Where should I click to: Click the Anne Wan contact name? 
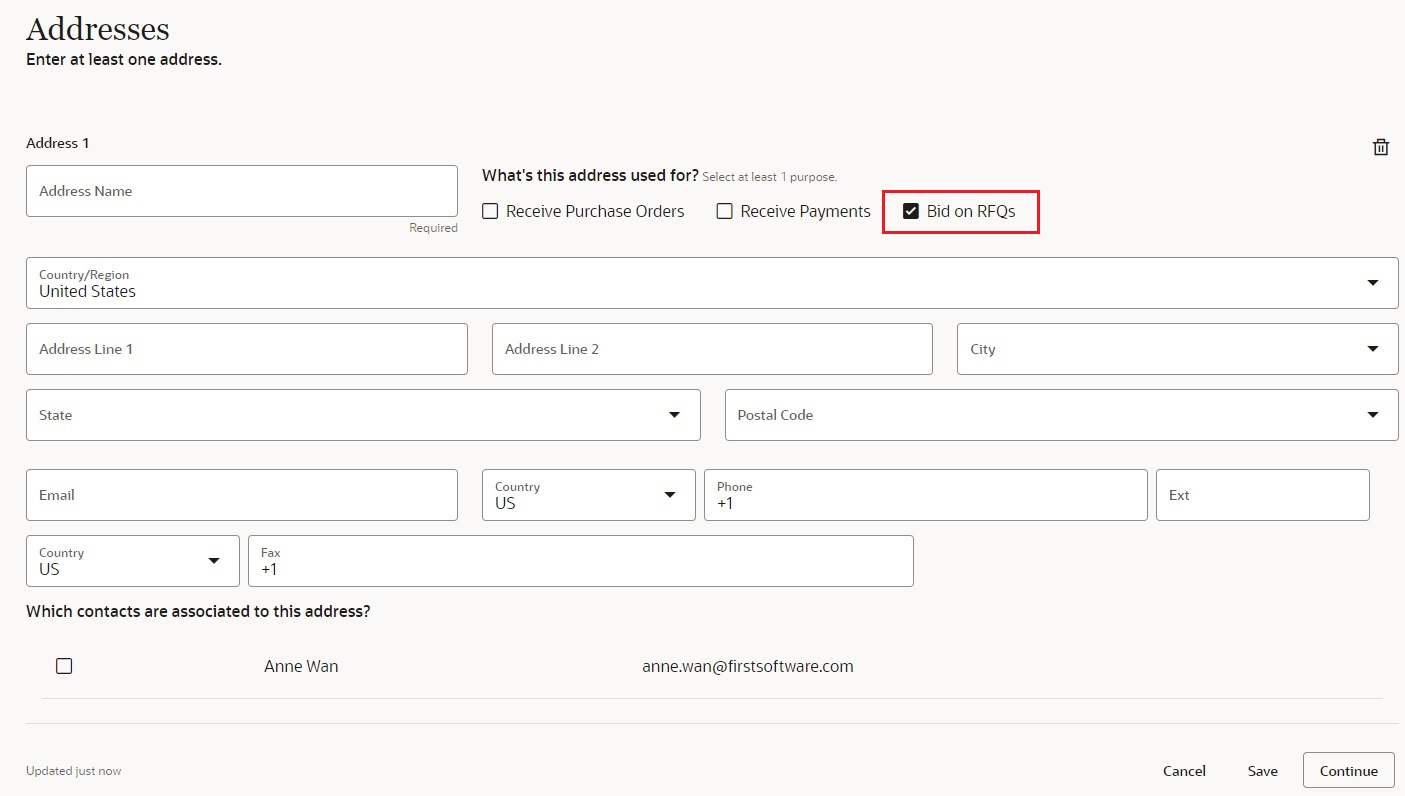pyautogui.click(x=301, y=666)
